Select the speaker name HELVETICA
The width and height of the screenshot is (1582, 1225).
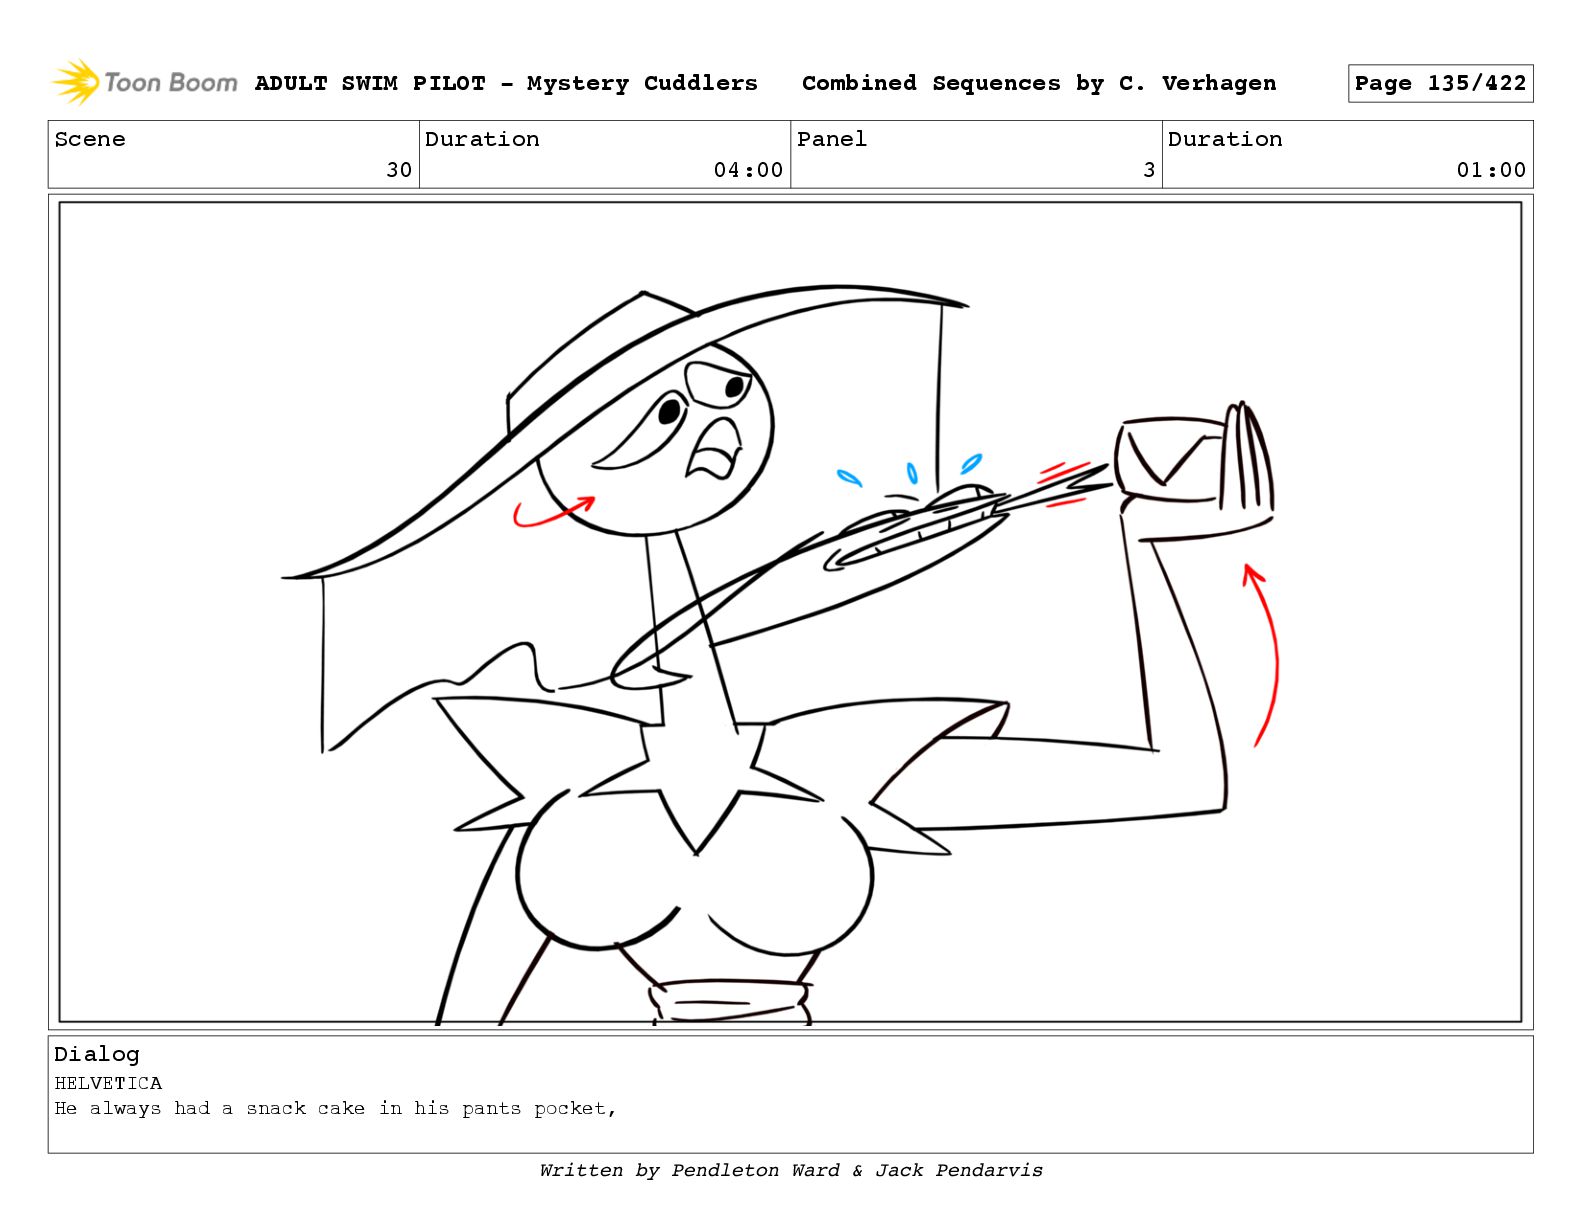point(108,1083)
